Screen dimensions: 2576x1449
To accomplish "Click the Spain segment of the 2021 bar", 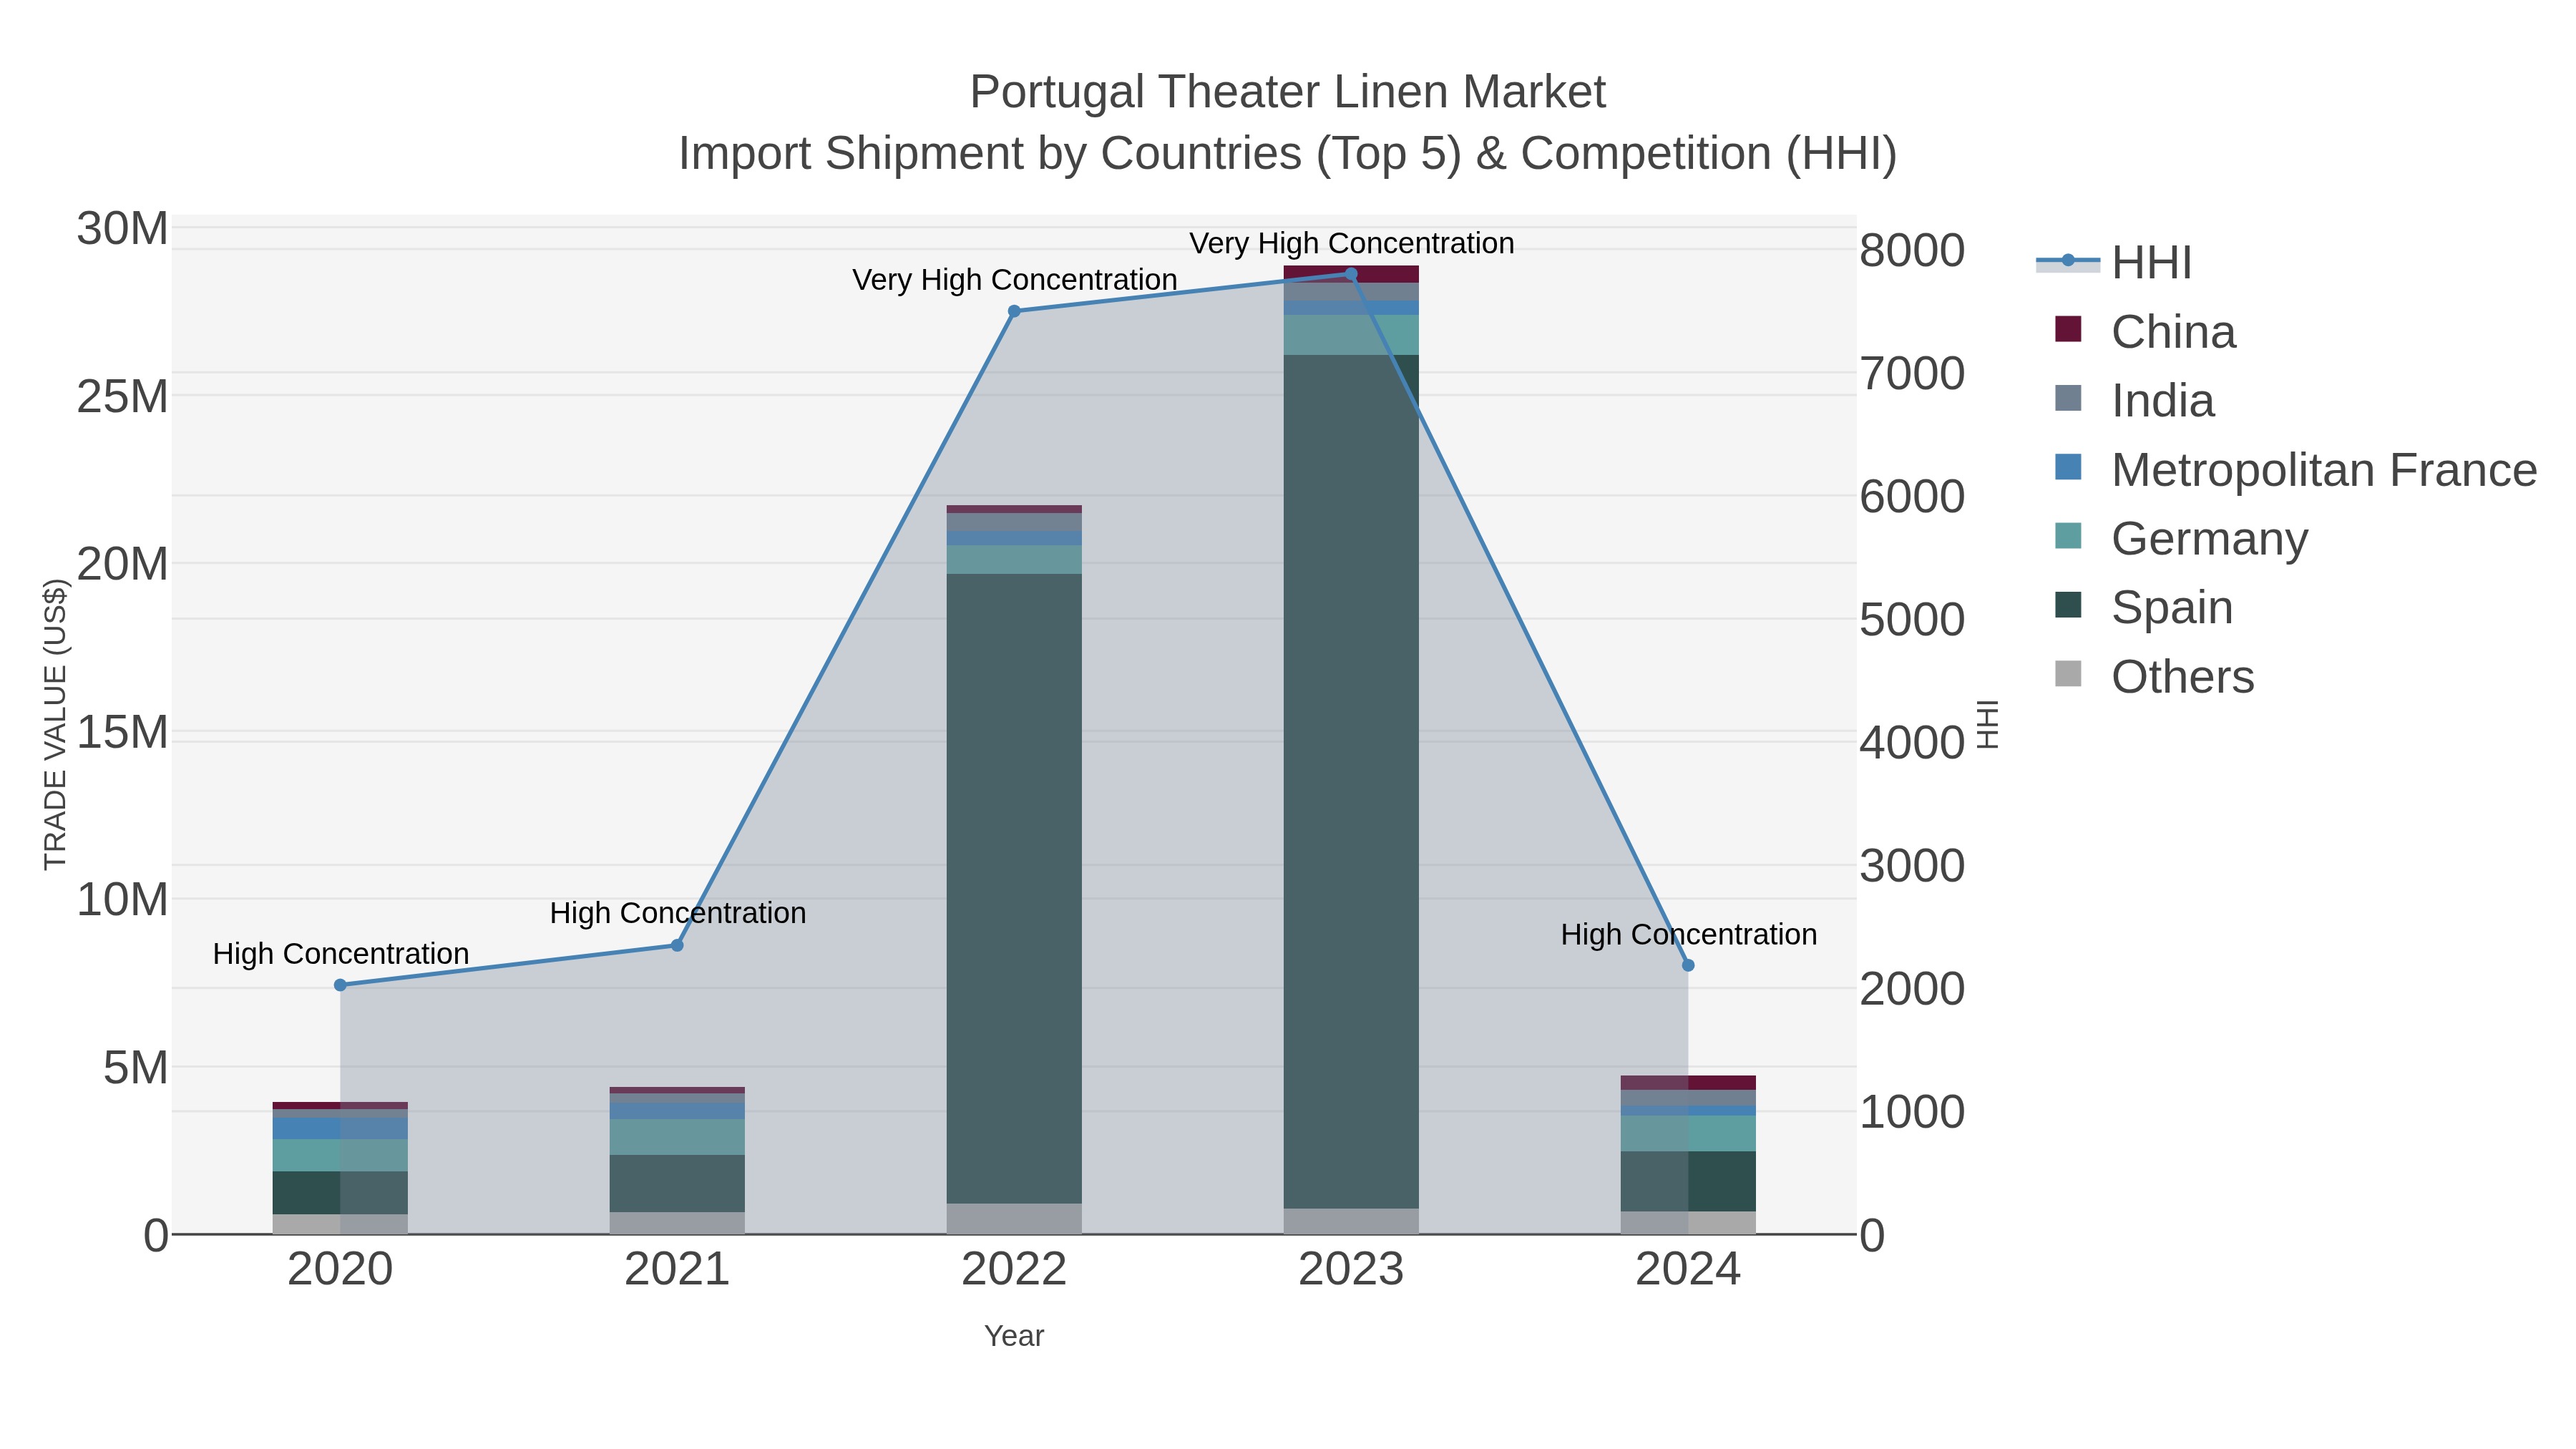I will pyautogui.click(x=677, y=1183).
